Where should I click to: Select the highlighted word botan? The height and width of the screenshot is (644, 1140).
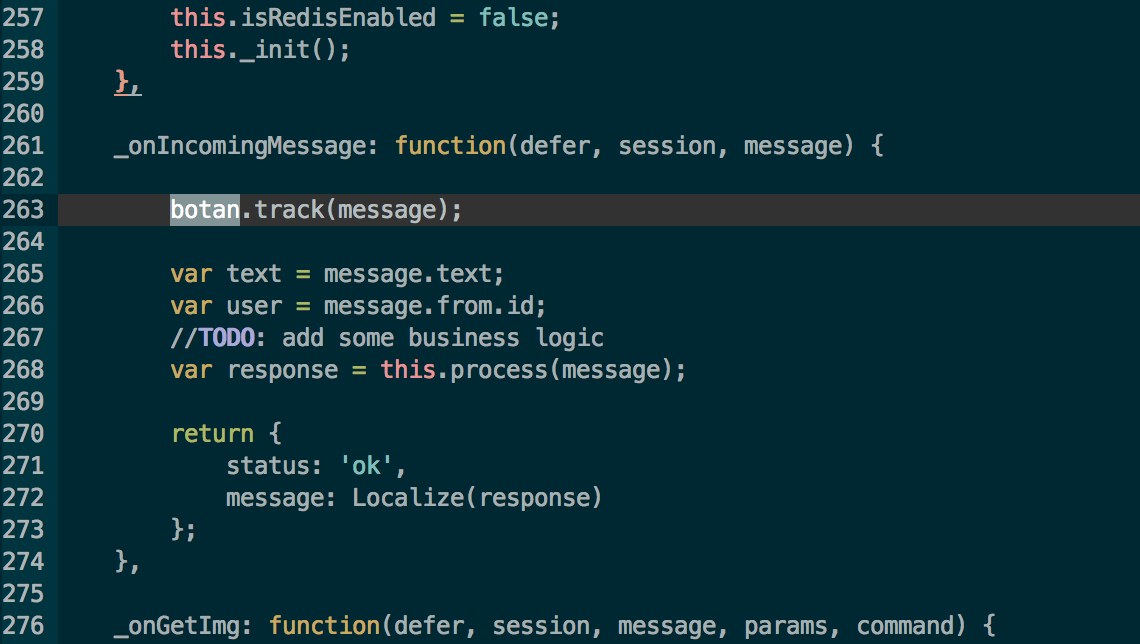204,210
